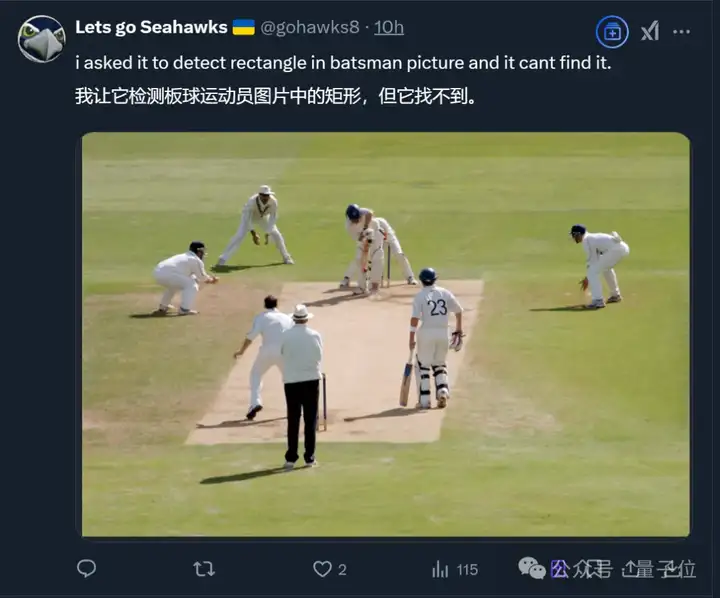Click the English tweet text
The image size is (720, 598).
click(343, 63)
